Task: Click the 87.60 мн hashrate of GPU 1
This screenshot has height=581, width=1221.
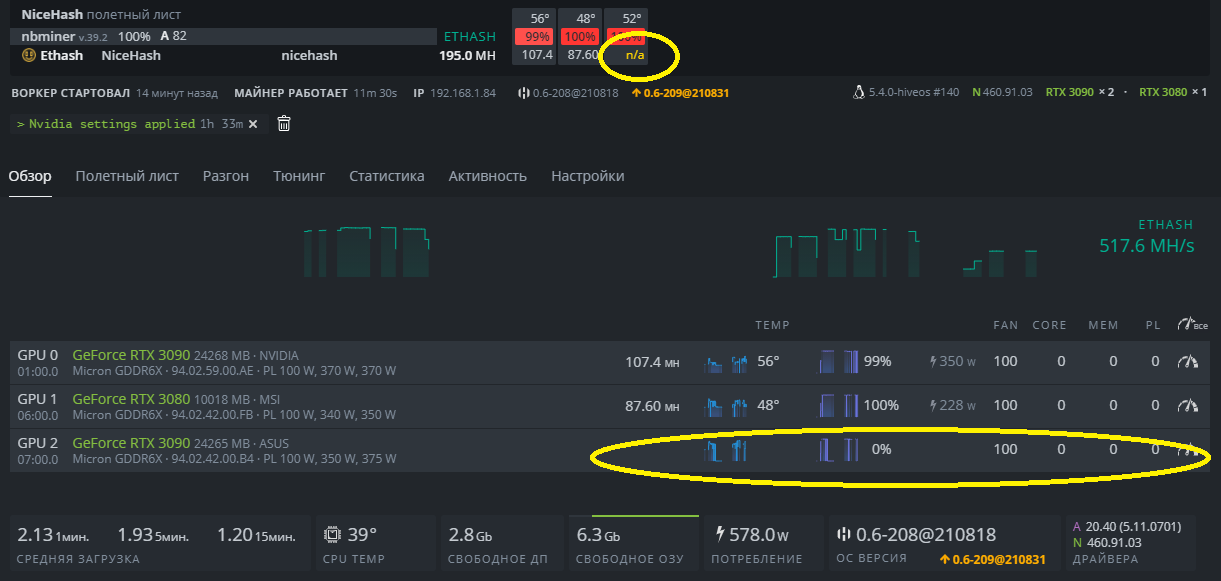Action: 652,405
